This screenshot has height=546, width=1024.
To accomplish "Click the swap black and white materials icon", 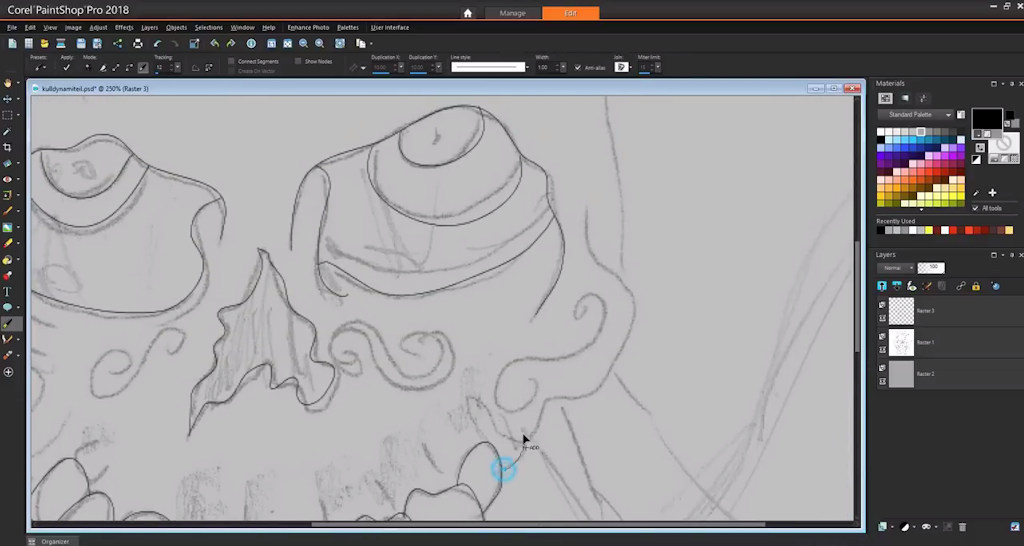I will click(976, 159).
